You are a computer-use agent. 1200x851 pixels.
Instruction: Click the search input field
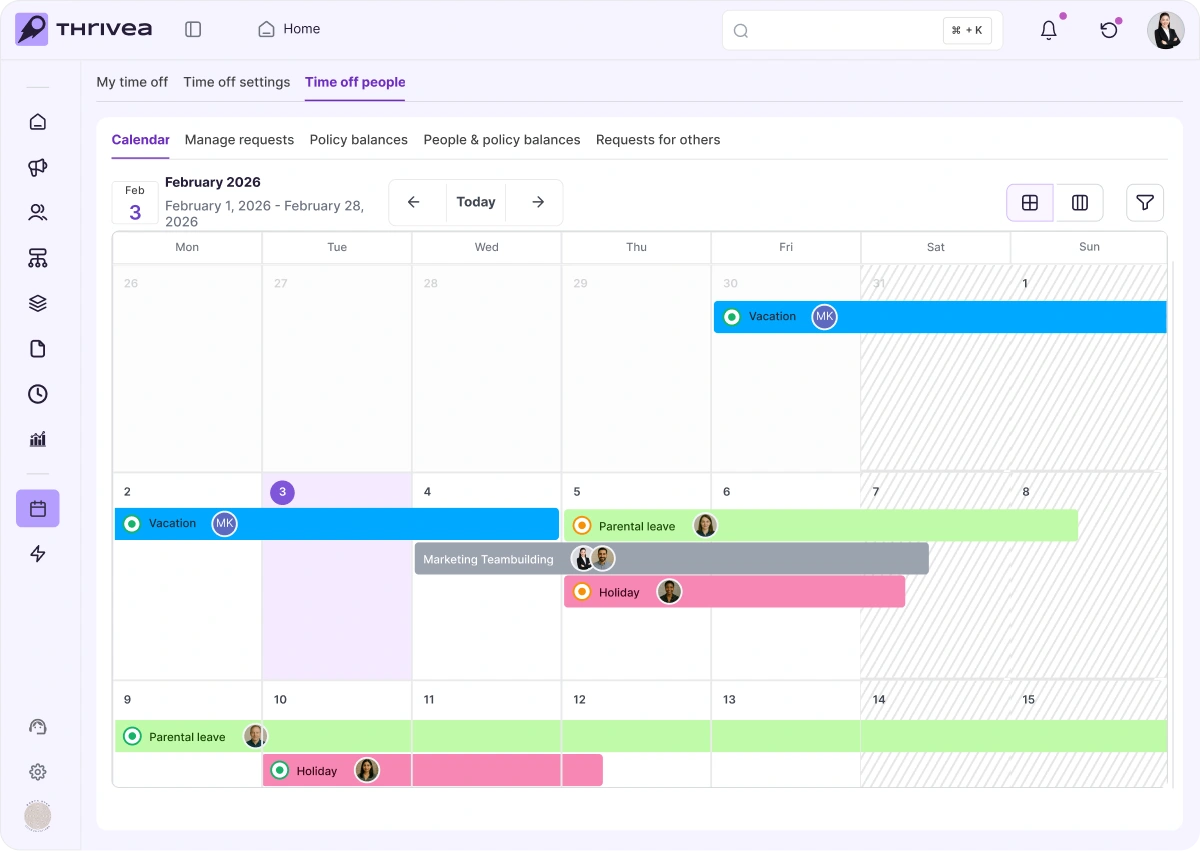click(840, 30)
